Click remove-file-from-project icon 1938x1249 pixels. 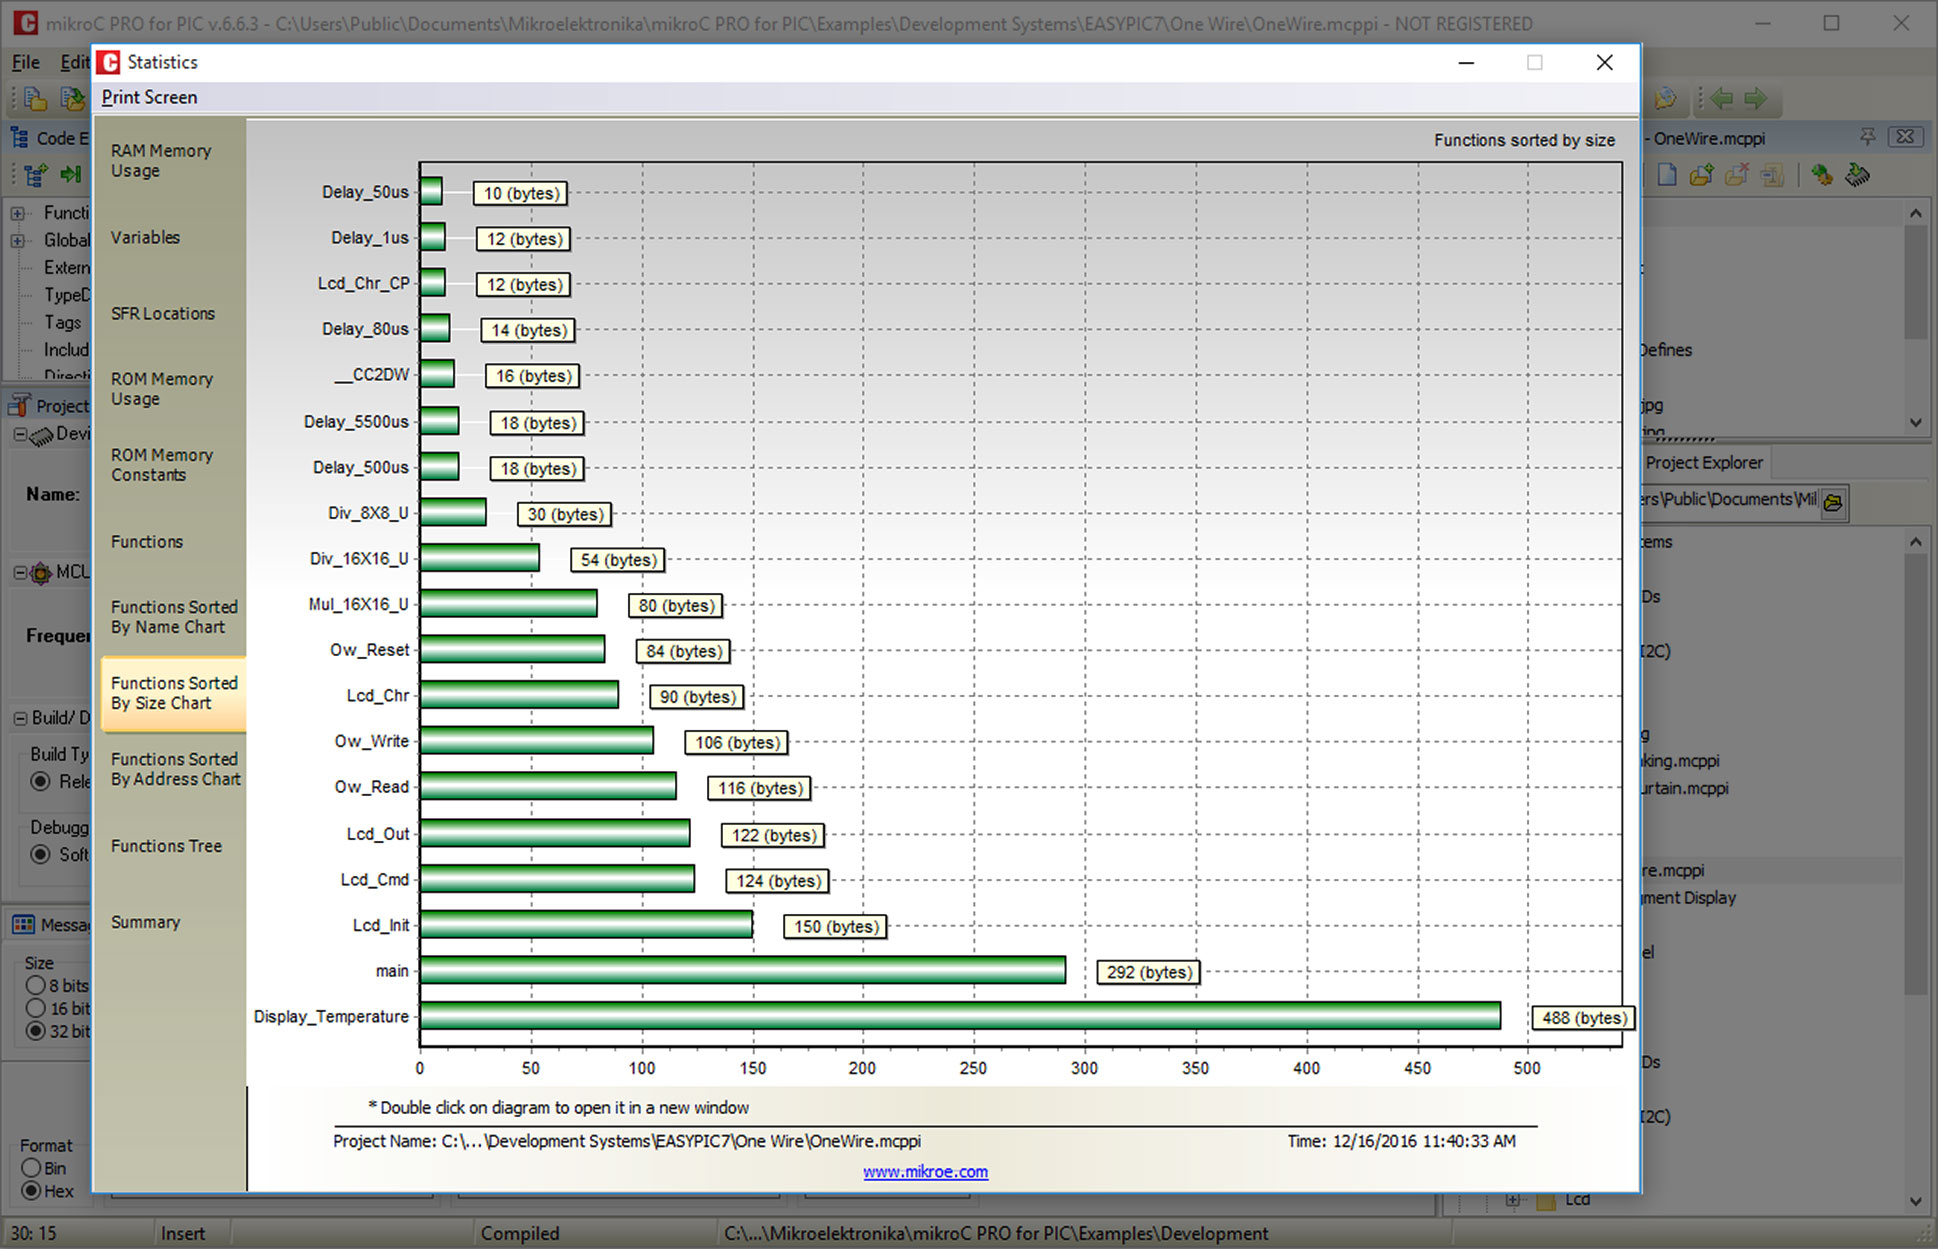[1737, 175]
